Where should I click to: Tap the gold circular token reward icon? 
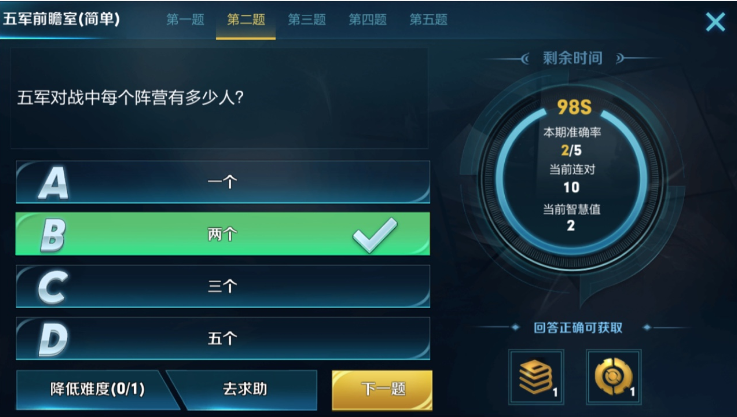pos(614,377)
